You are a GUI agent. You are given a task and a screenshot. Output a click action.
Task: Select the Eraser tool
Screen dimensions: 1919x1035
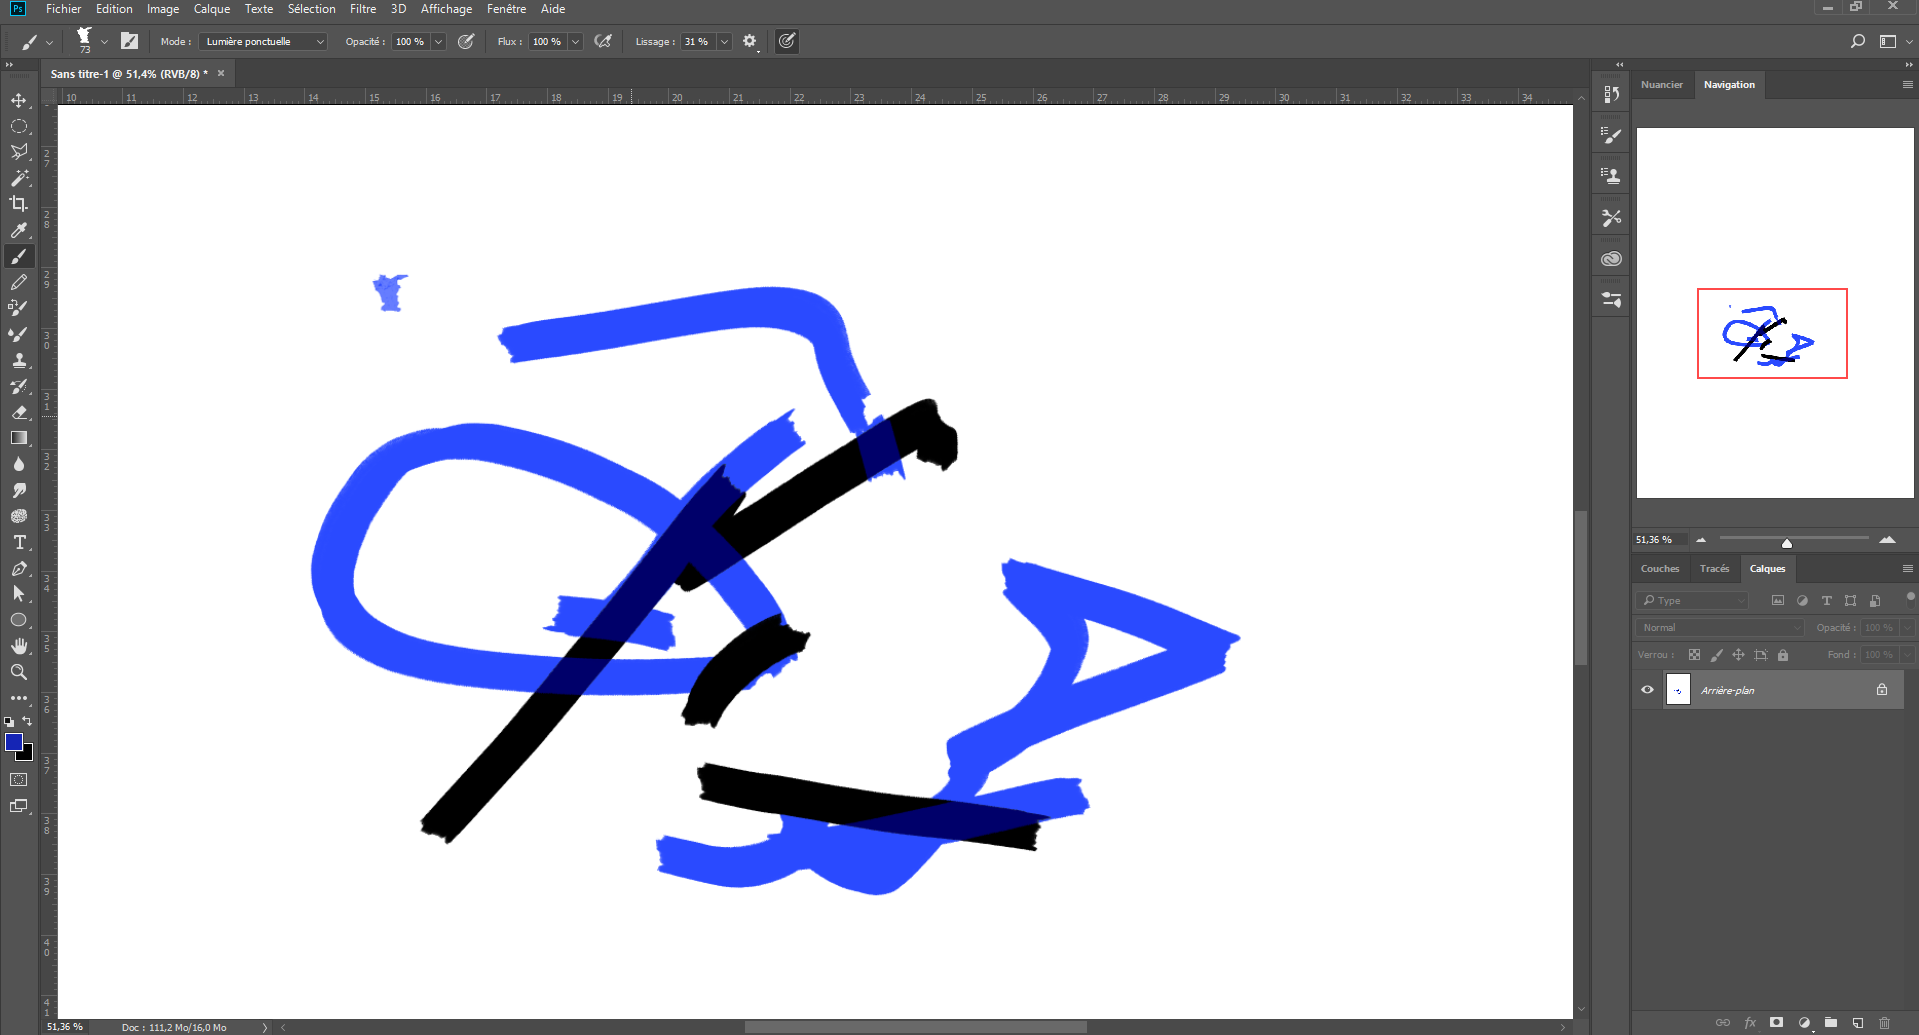coord(19,412)
